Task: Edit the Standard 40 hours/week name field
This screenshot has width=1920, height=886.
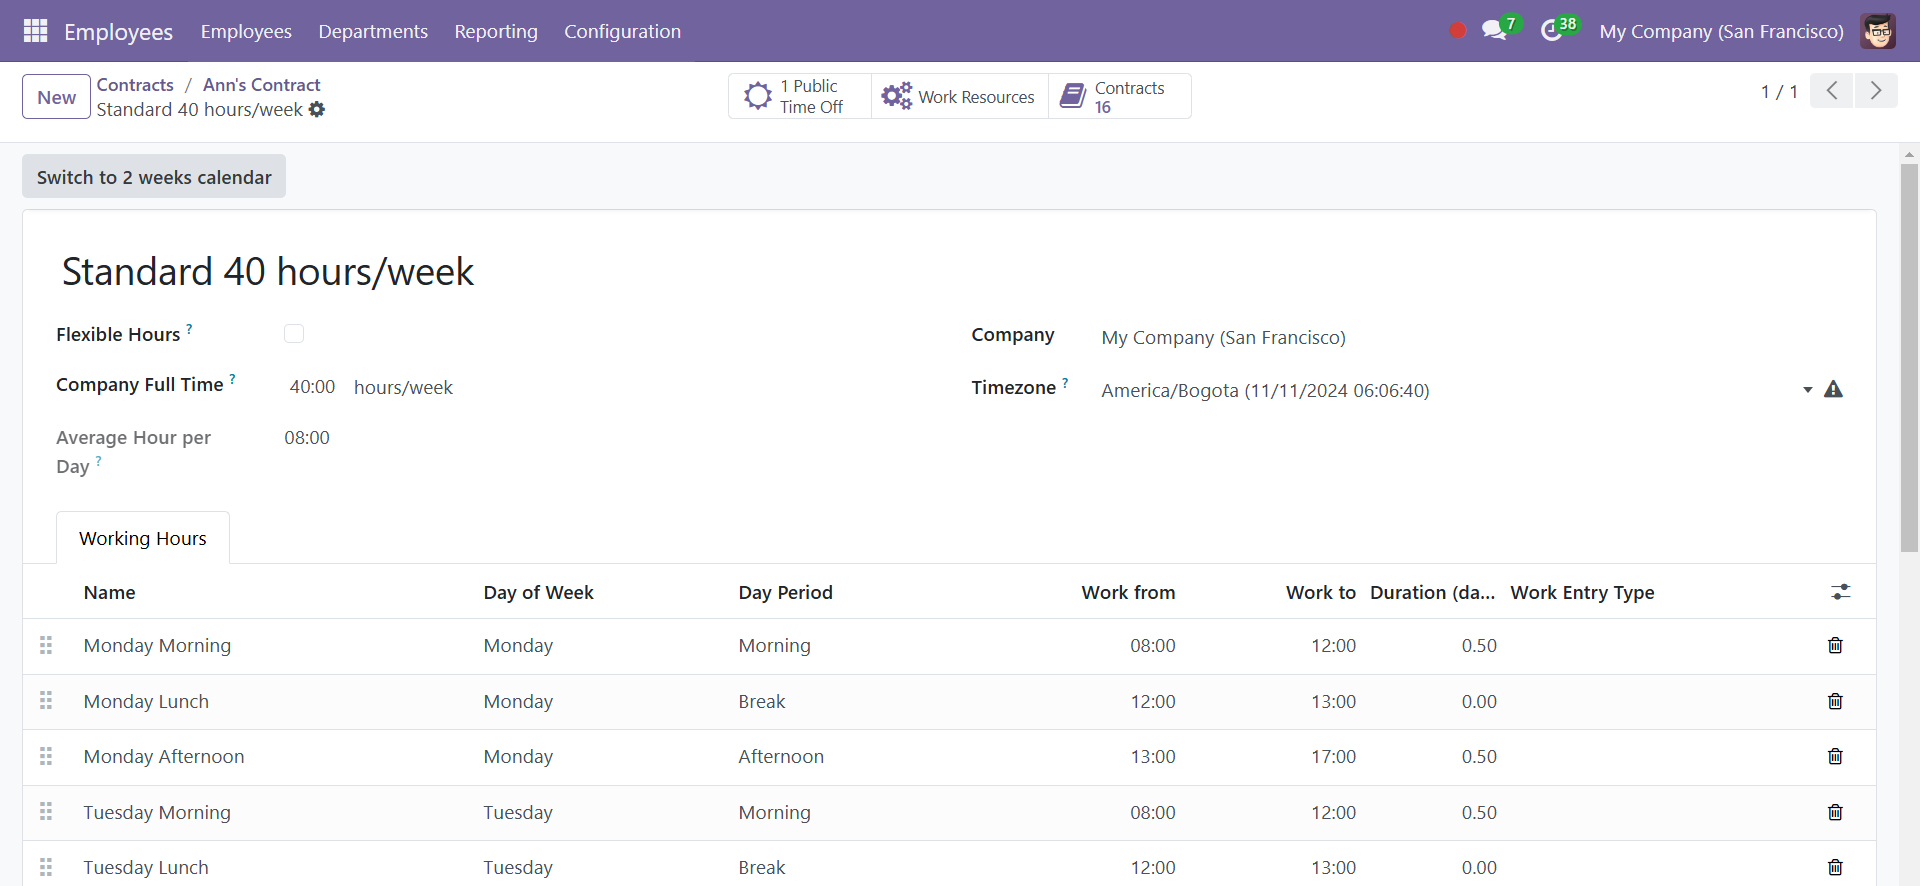Action: 268,272
